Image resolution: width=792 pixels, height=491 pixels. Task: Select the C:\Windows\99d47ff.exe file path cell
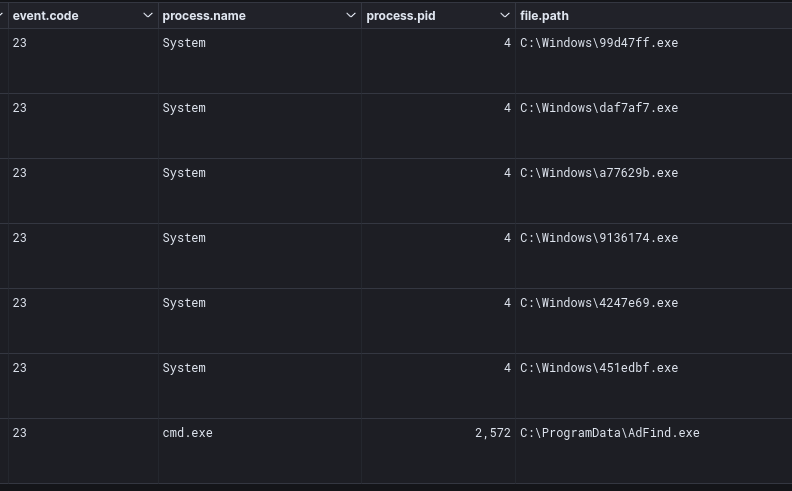point(599,43)
